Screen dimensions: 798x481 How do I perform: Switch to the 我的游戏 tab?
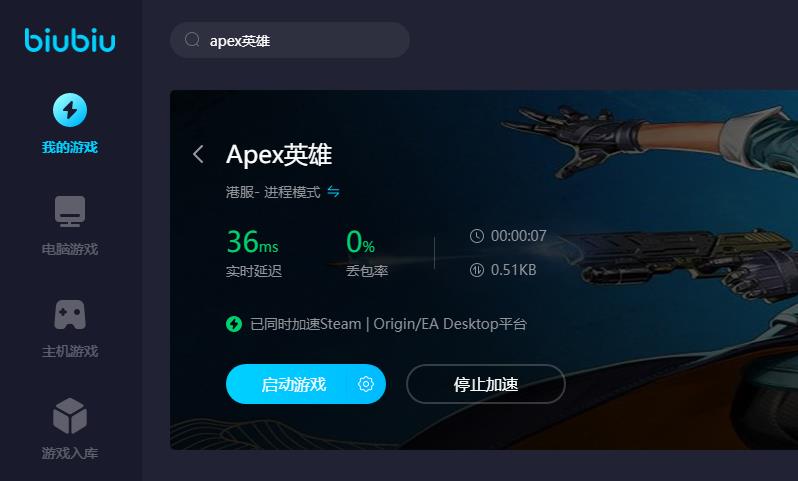pos(70,147)
